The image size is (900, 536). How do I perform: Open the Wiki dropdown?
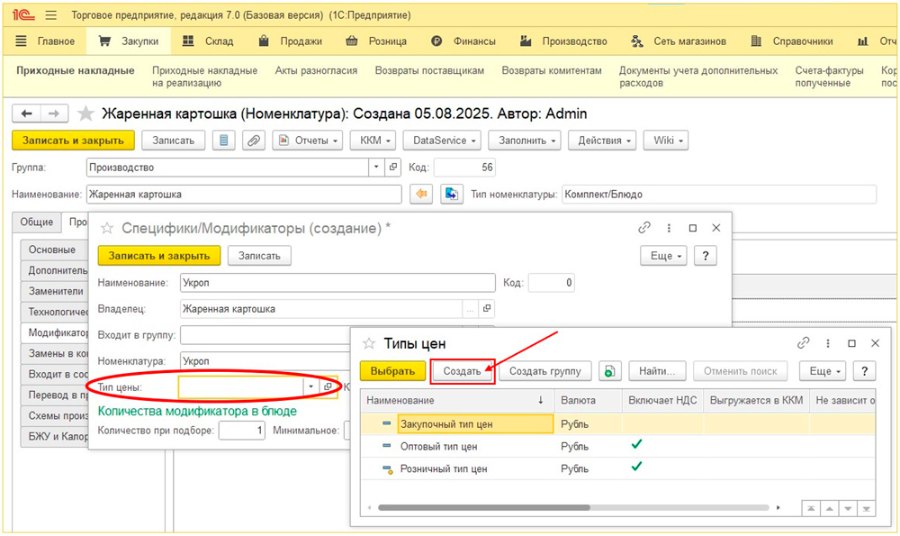[666, 141]
